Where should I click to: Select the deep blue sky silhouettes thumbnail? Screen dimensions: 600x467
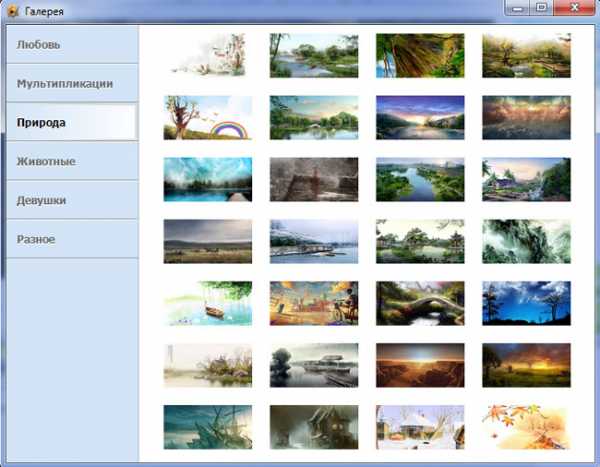[x=526, y=303]
